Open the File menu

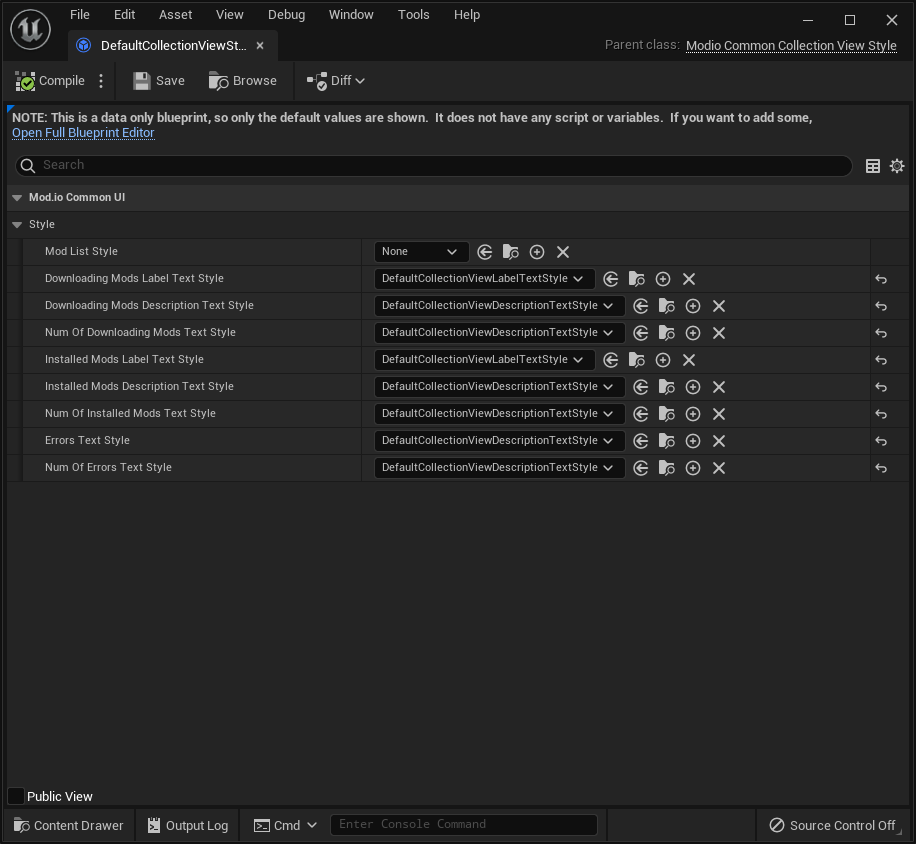click(x=80, y=15)
